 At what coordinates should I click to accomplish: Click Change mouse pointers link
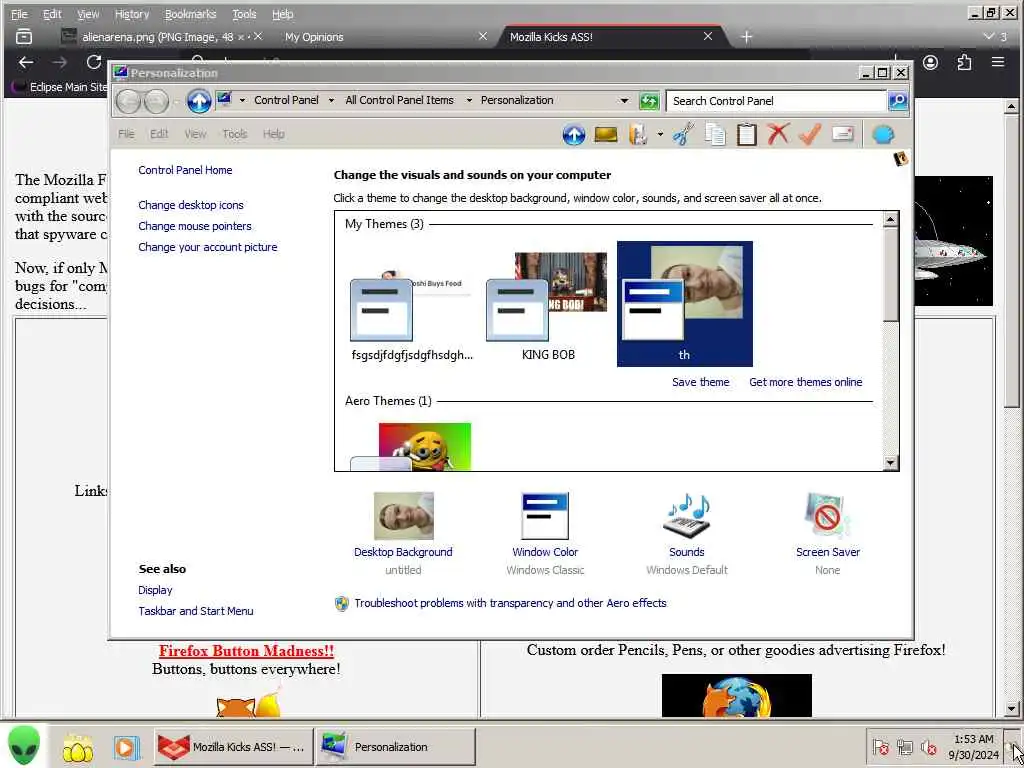(x=195, y=226)
